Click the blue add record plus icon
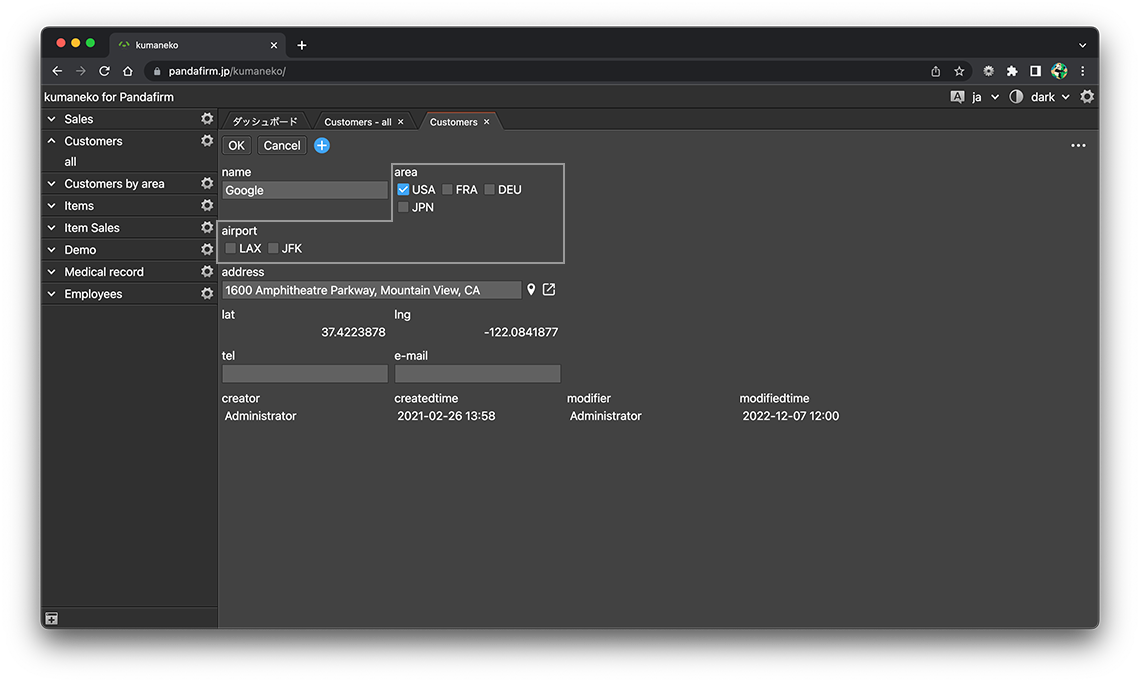Image resolution: width=1140 pixels, height=683 pixels. coord(322,146)
